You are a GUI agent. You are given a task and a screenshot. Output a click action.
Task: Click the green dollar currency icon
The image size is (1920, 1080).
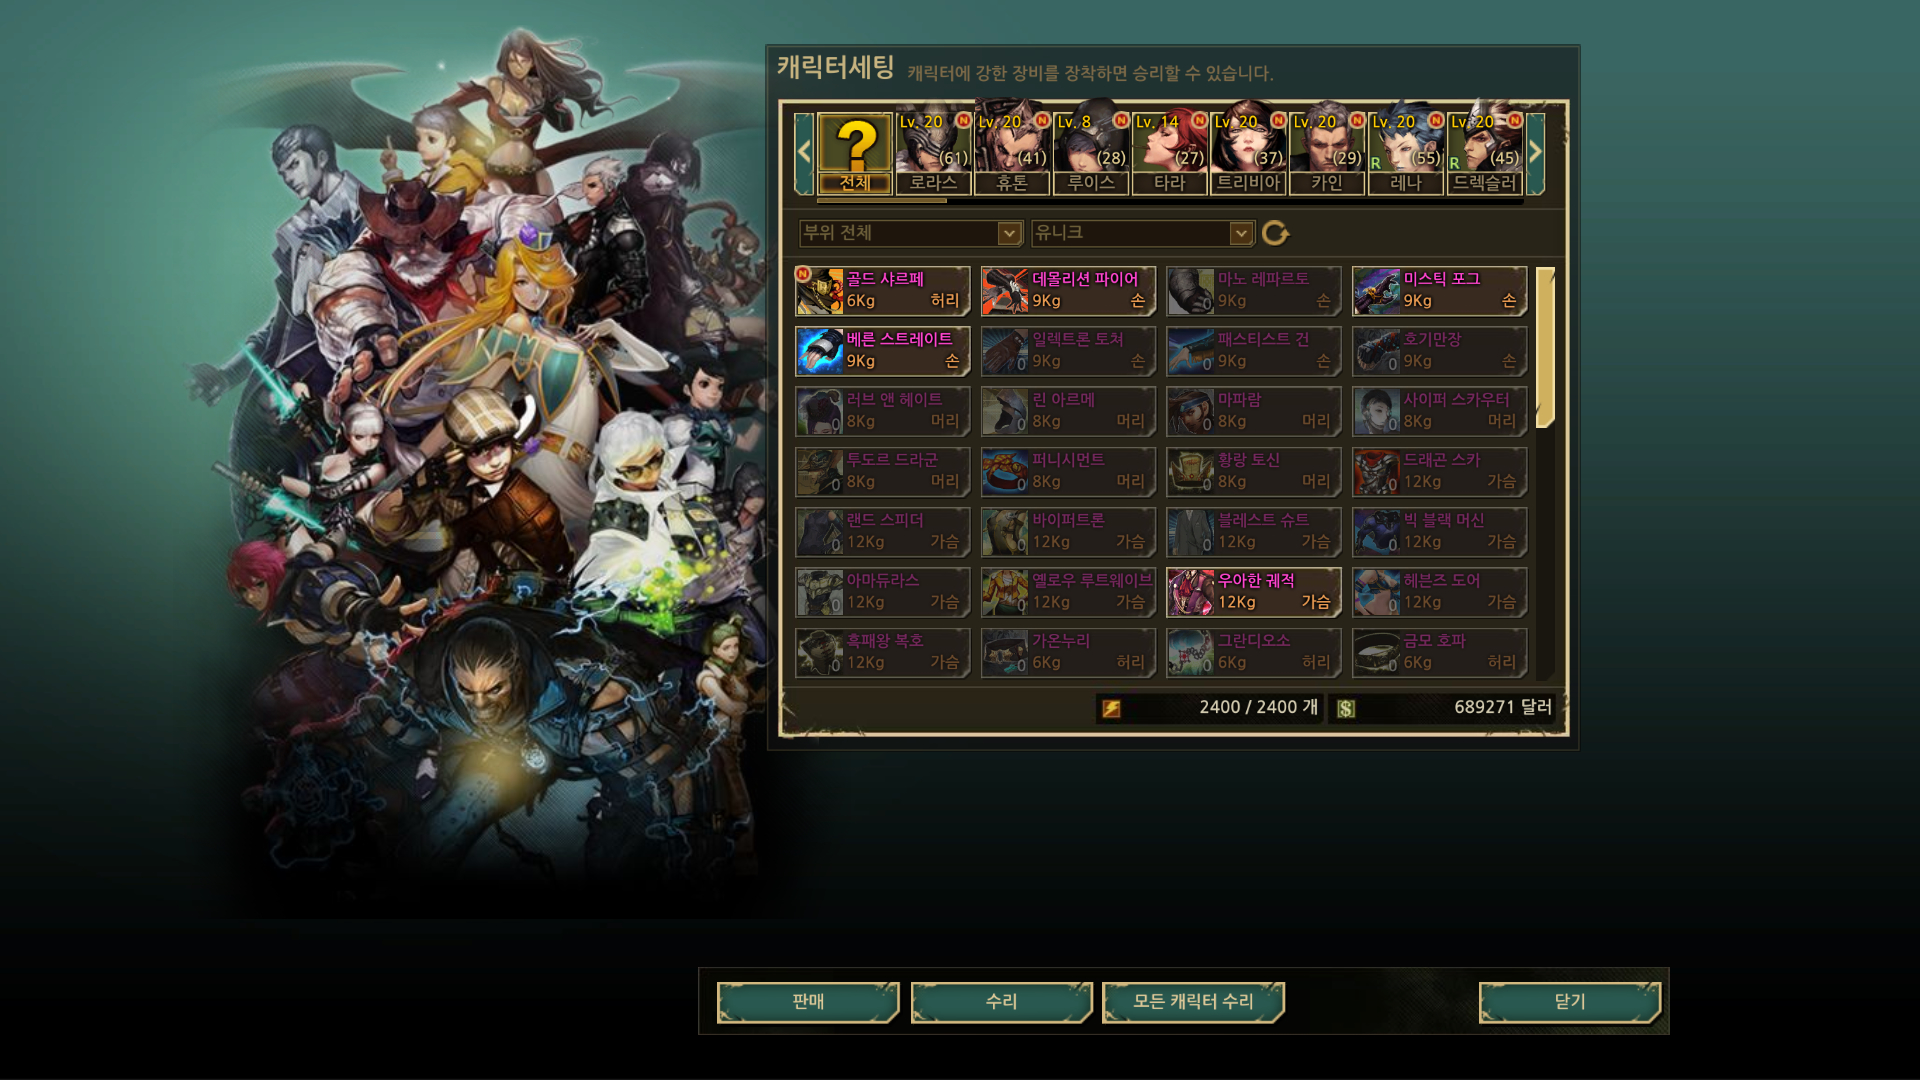[1346, 708]
